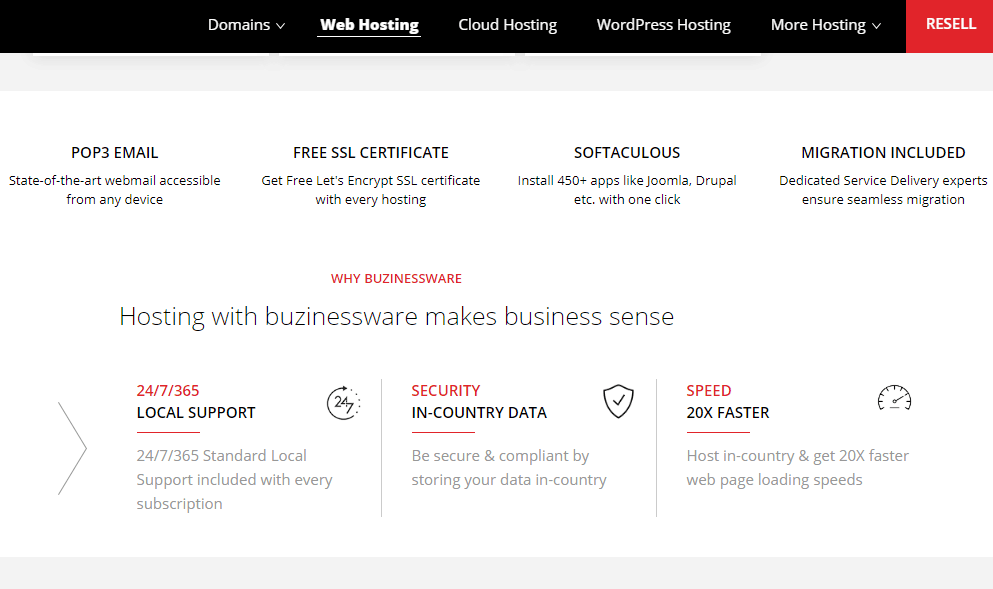Viewport: 993px width, 589px height.
Task: Click the WHY BUZINESSWARE red label
Action: [396, 279]
